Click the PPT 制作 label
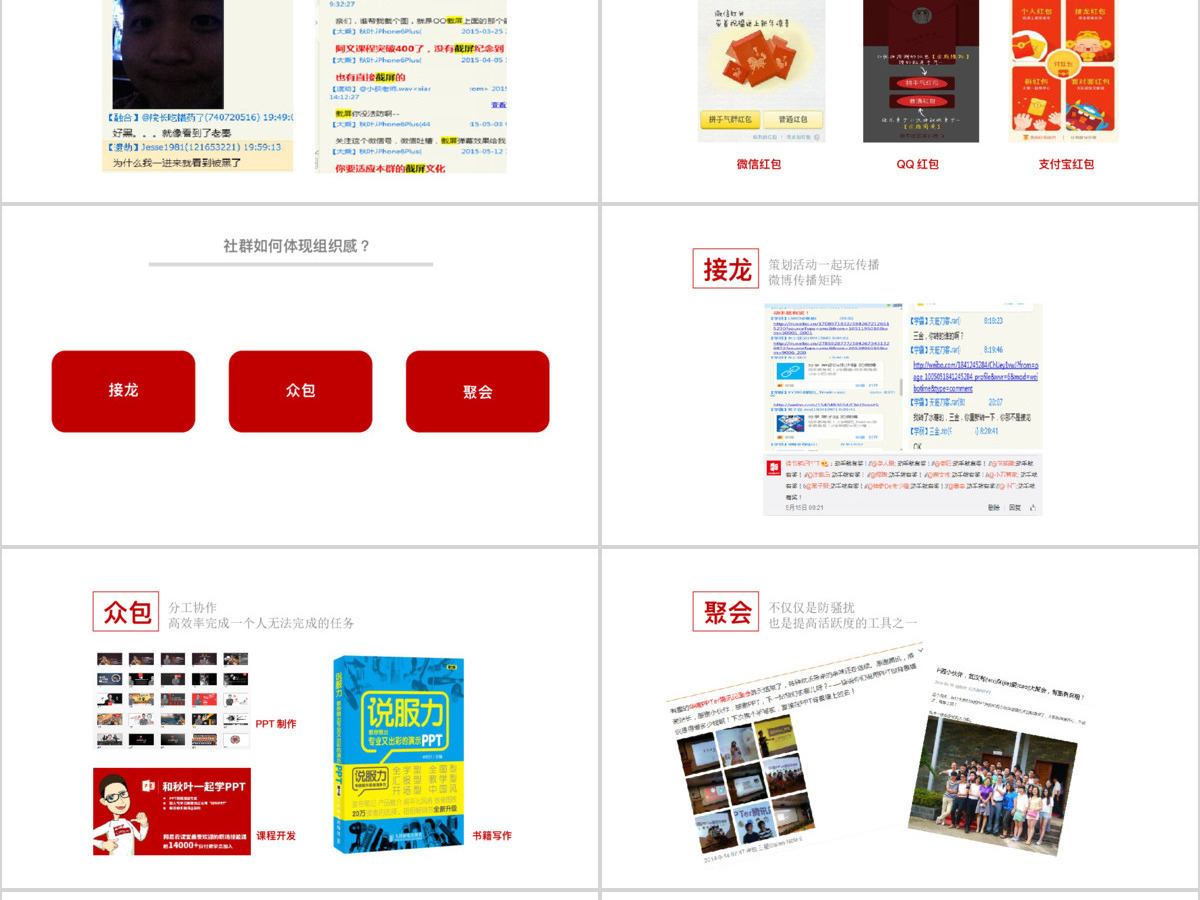 pyautogui.click(x=276, y=724)
